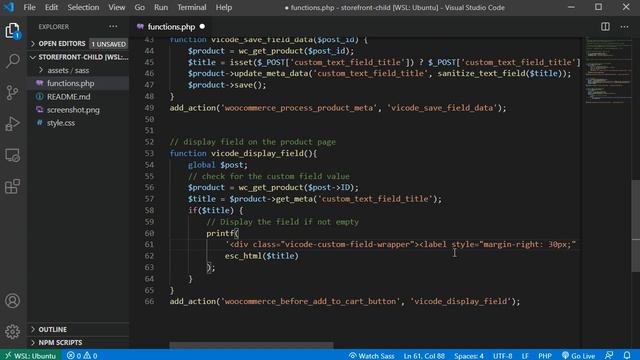Click the 'global $post;' line
This screenshot has height=360, width=640.
(218, 165)
